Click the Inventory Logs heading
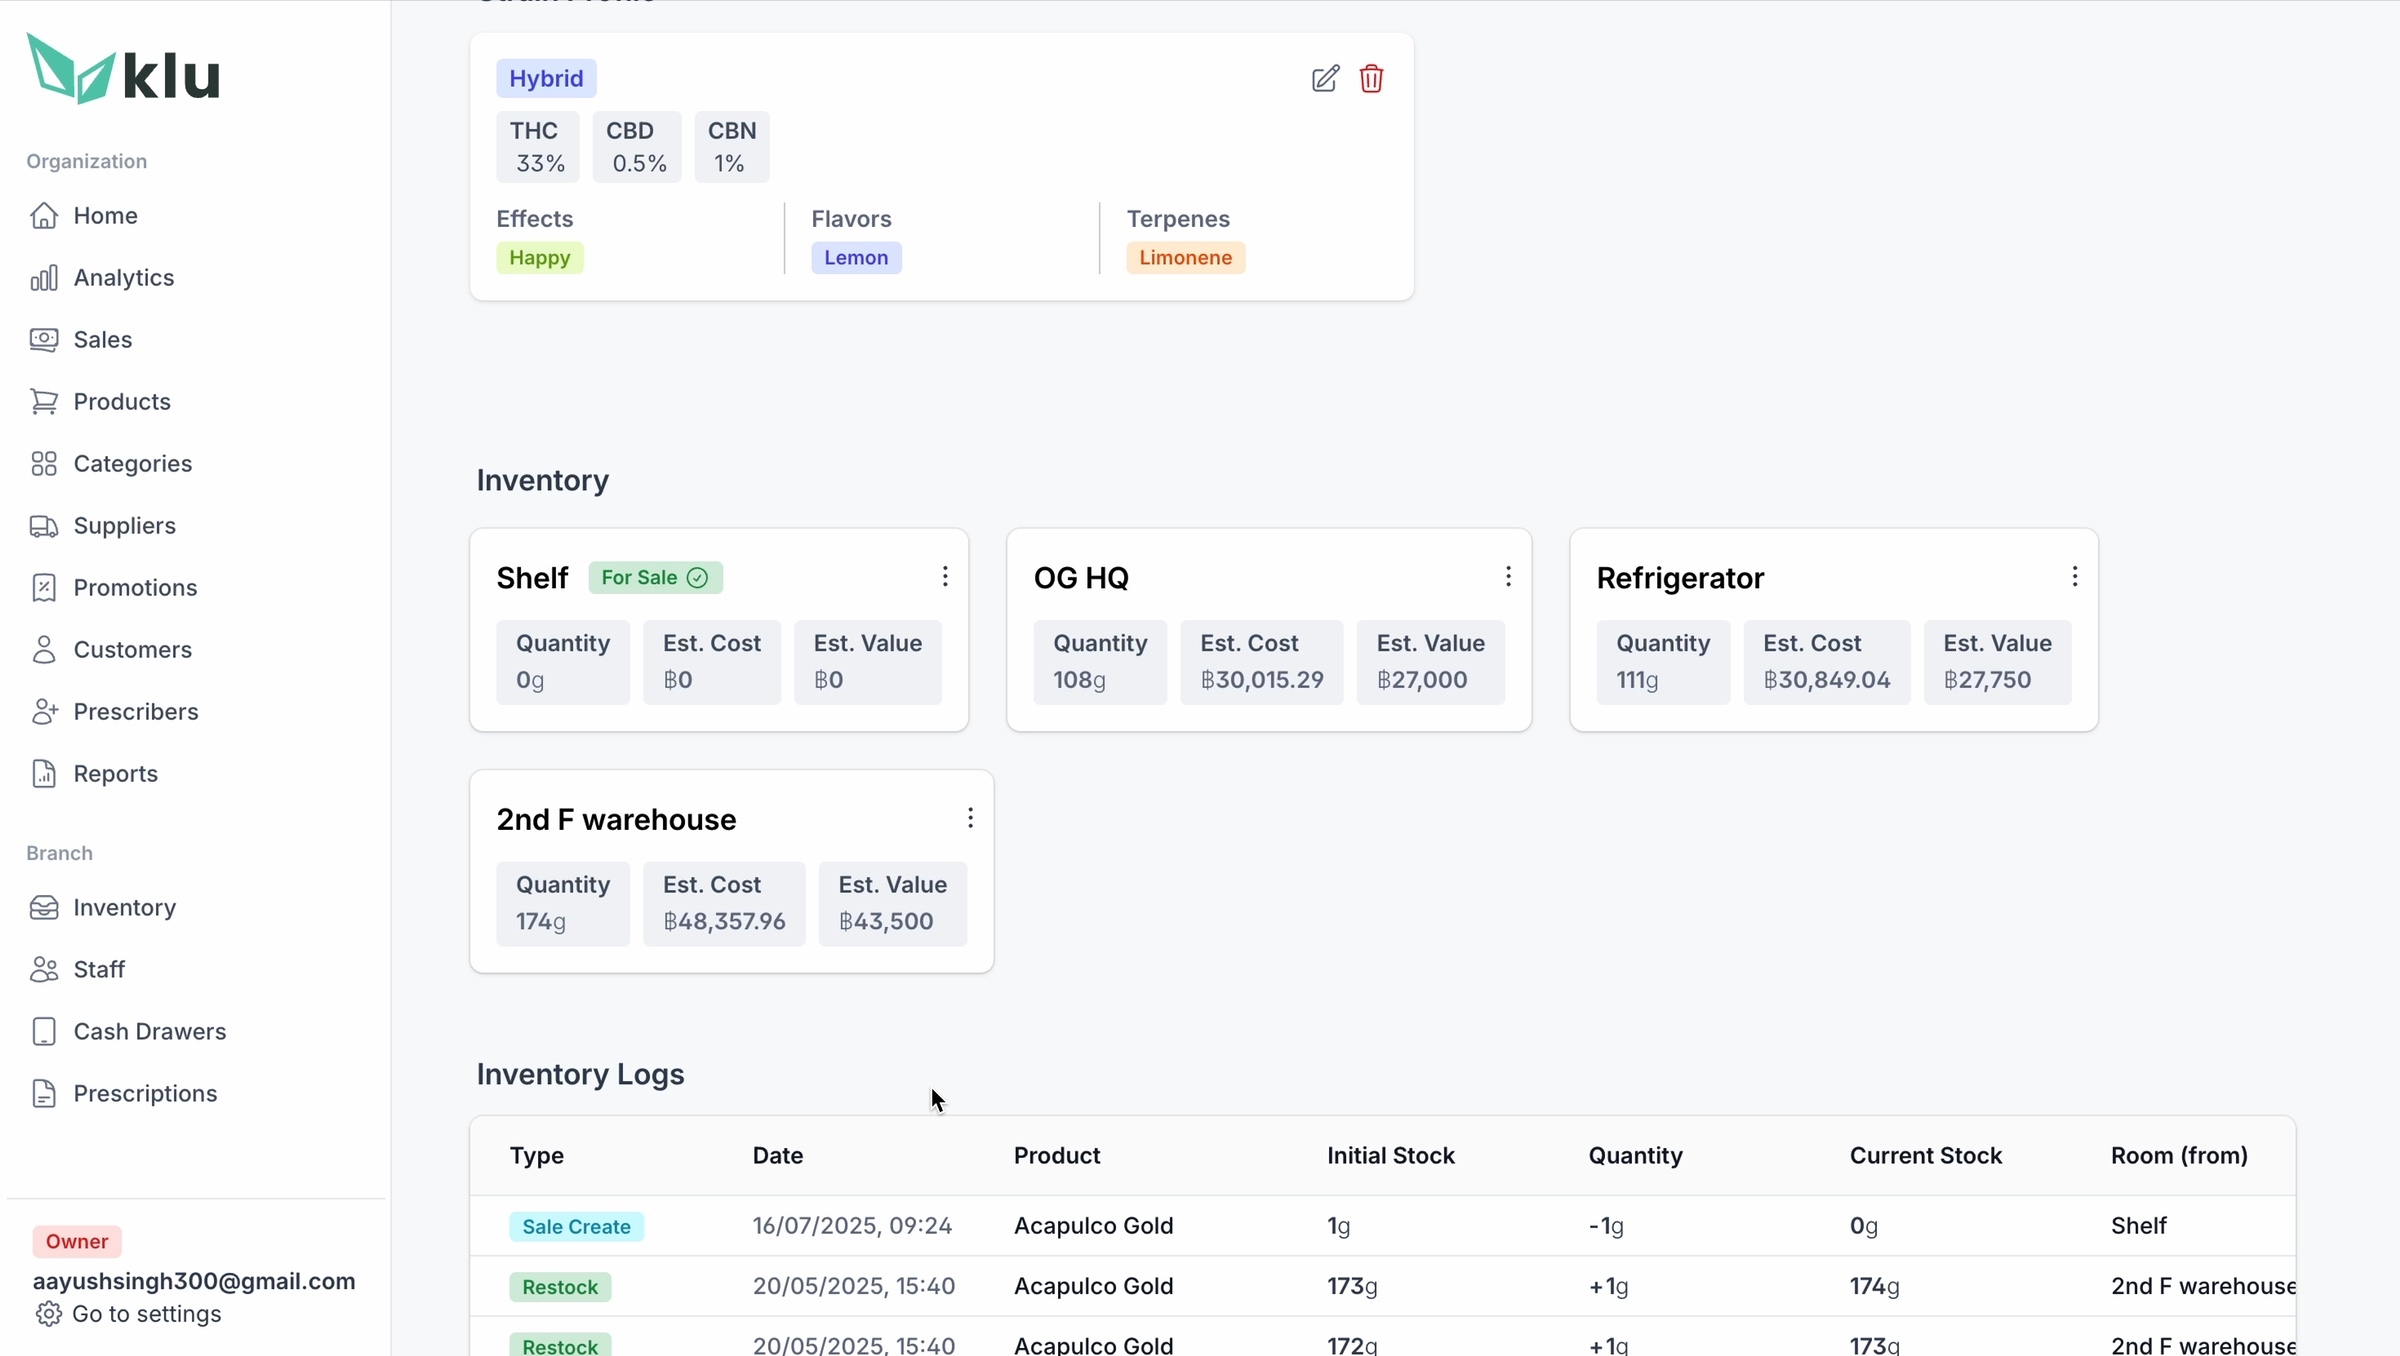Viewport: 2400px width, 1356px height. tap(580, 1074)
